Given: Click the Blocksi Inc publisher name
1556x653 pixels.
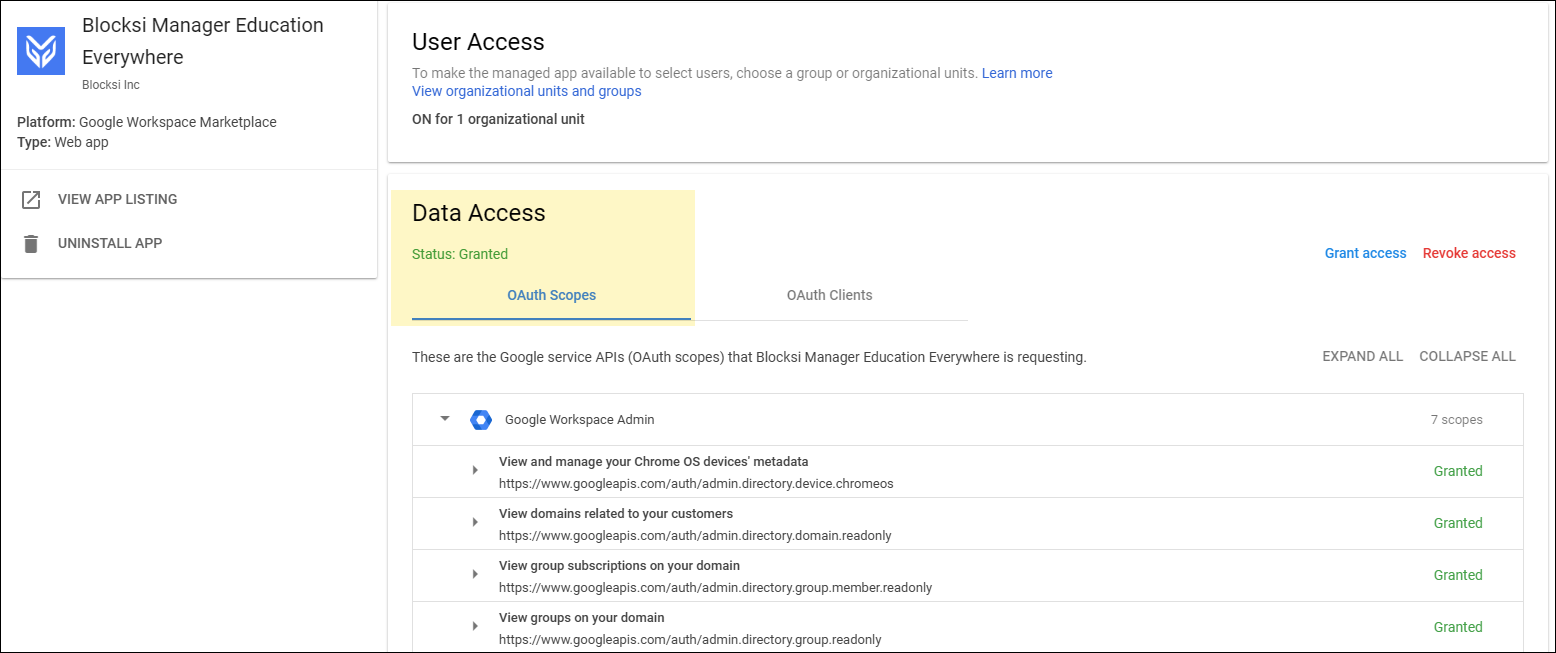Looking at the screenshot, I should point(110,85).
